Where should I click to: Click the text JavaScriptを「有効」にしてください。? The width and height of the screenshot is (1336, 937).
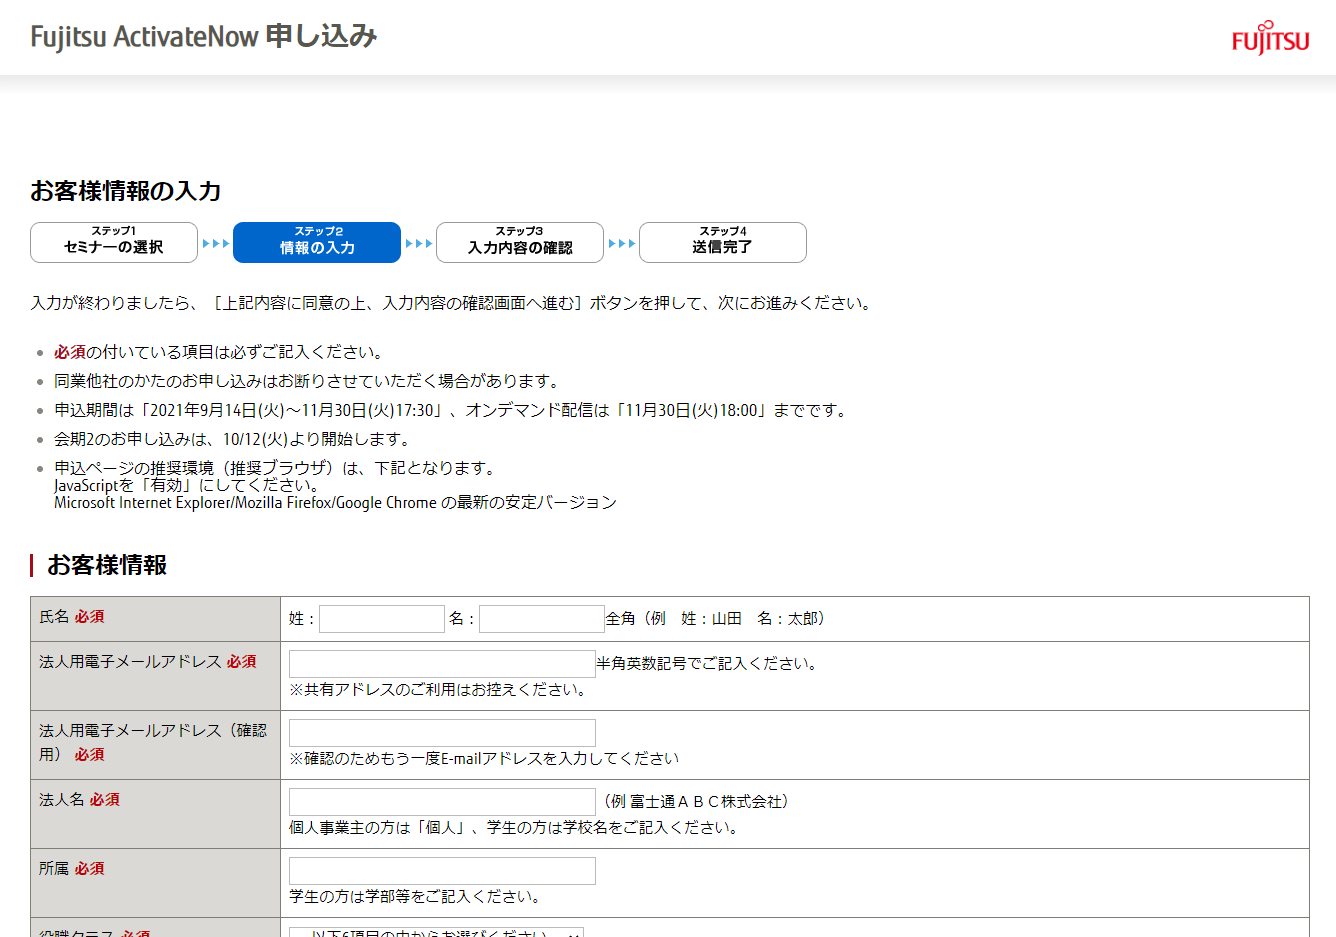[x=187, y=485]
